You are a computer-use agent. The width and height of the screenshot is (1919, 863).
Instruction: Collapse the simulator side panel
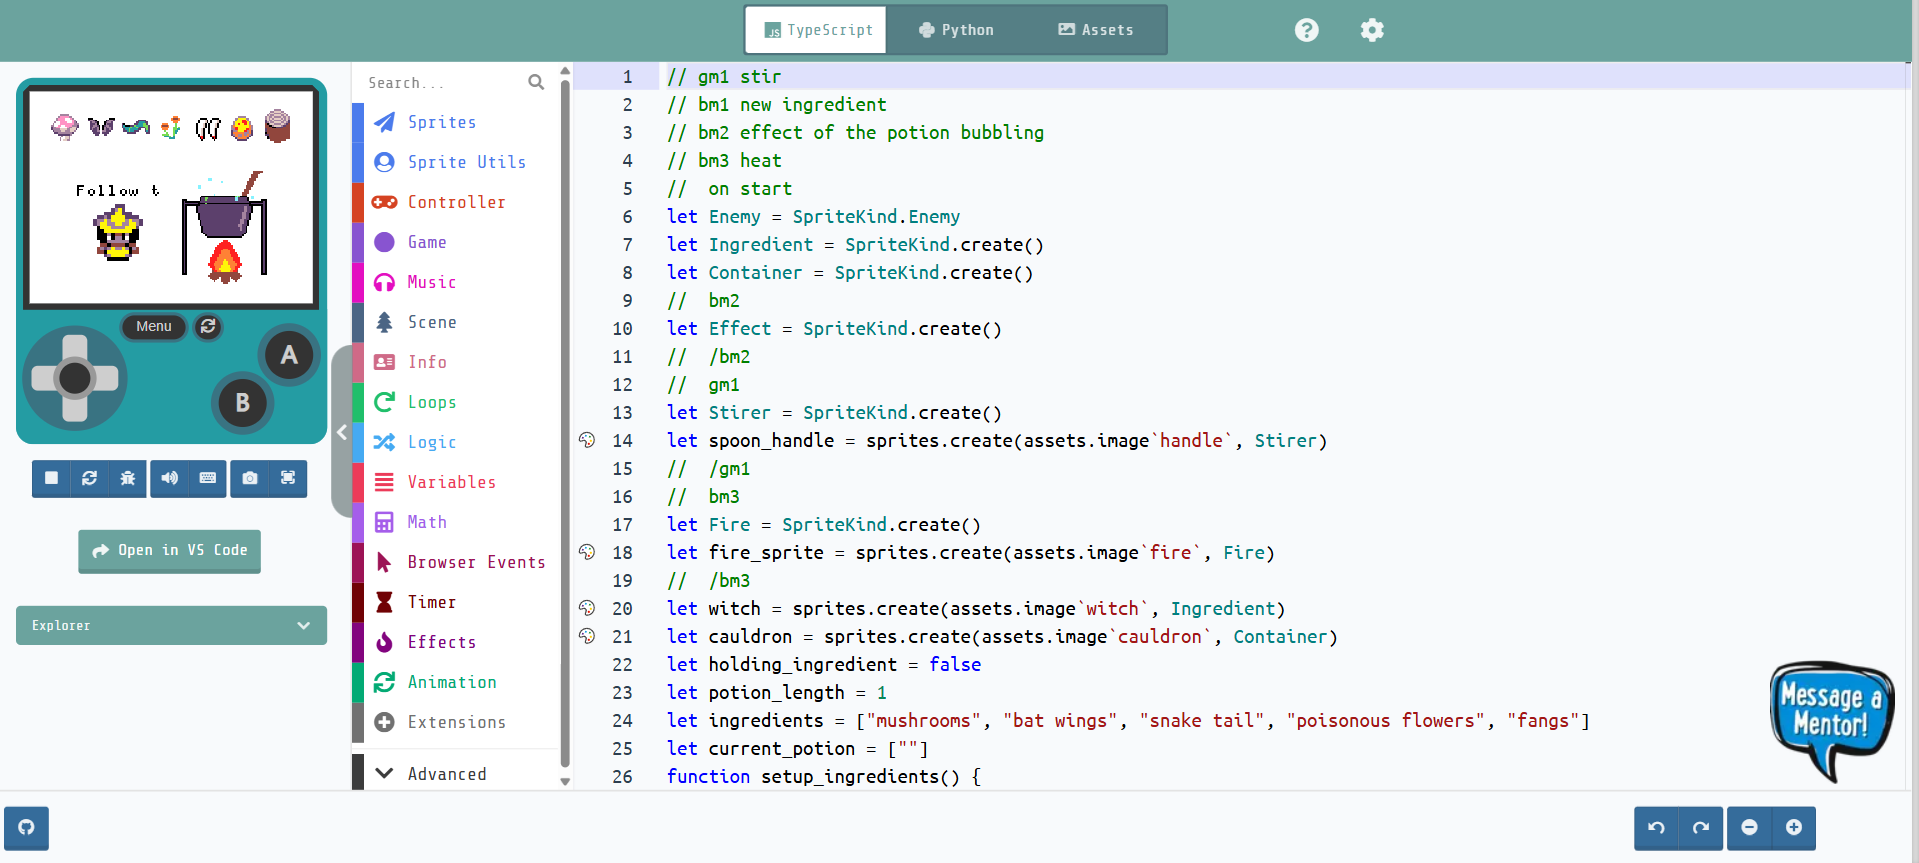tap(342, 432)
